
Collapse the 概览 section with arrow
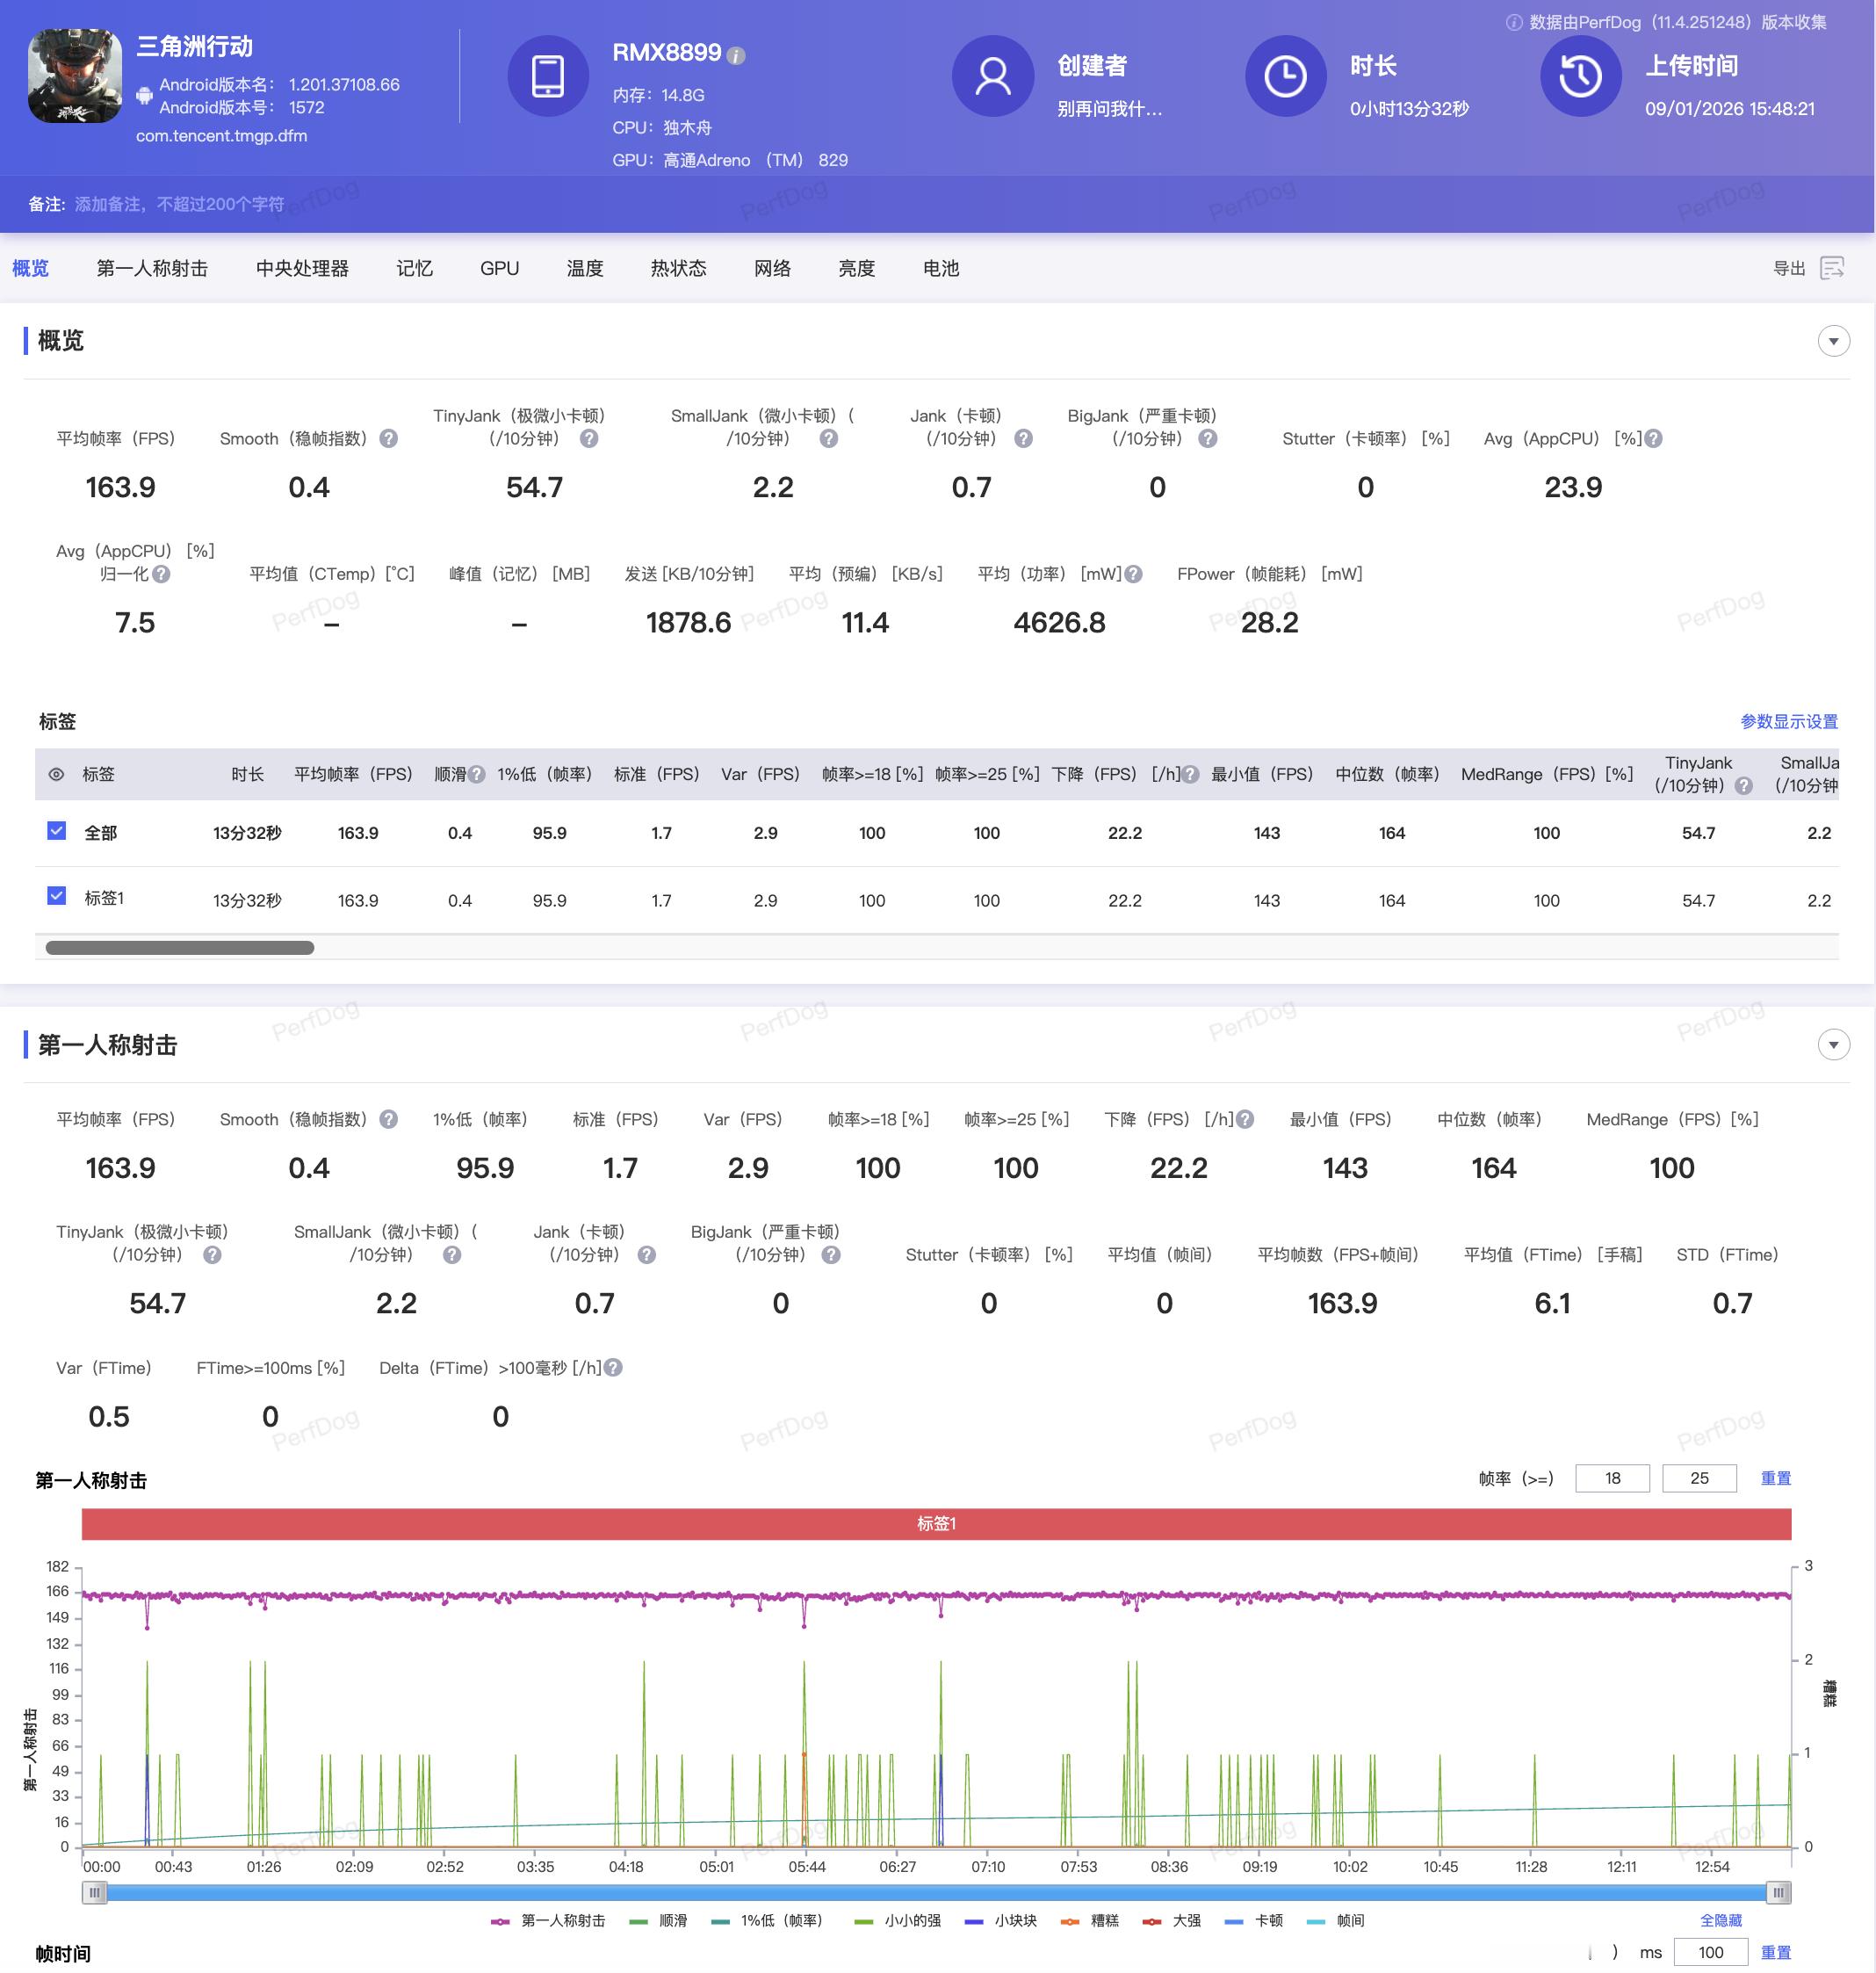coord(1833,341)
